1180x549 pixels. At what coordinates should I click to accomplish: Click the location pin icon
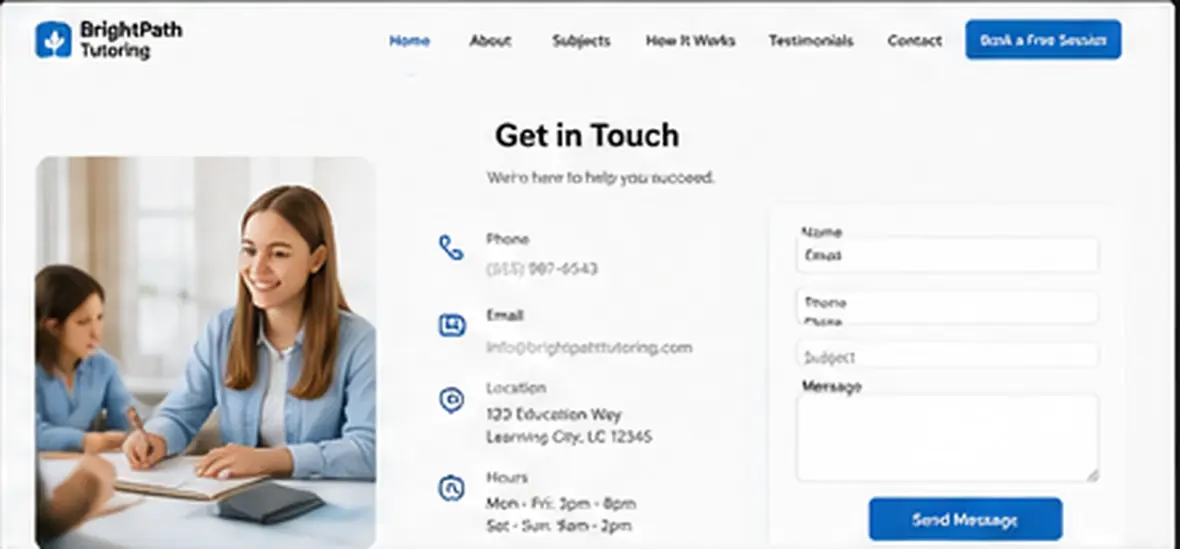tap(451, 400)
